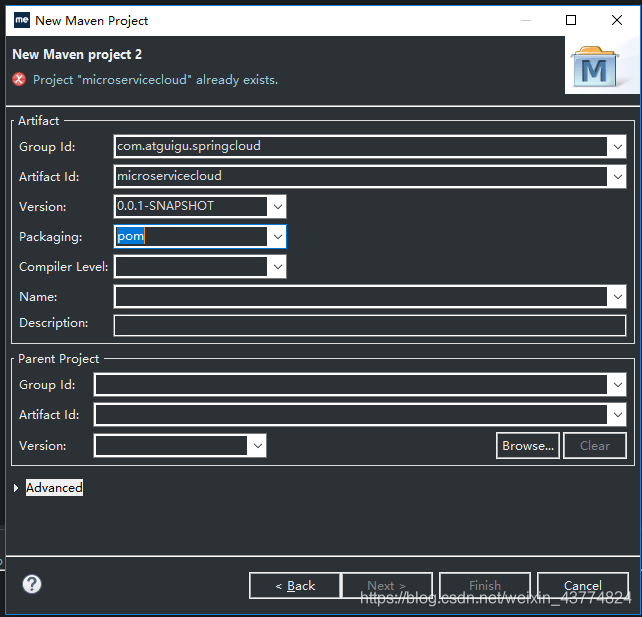Screen dimensions: 642x617
Task: Click into Parent Project Artifact Id field
Action: click(351, 415)
